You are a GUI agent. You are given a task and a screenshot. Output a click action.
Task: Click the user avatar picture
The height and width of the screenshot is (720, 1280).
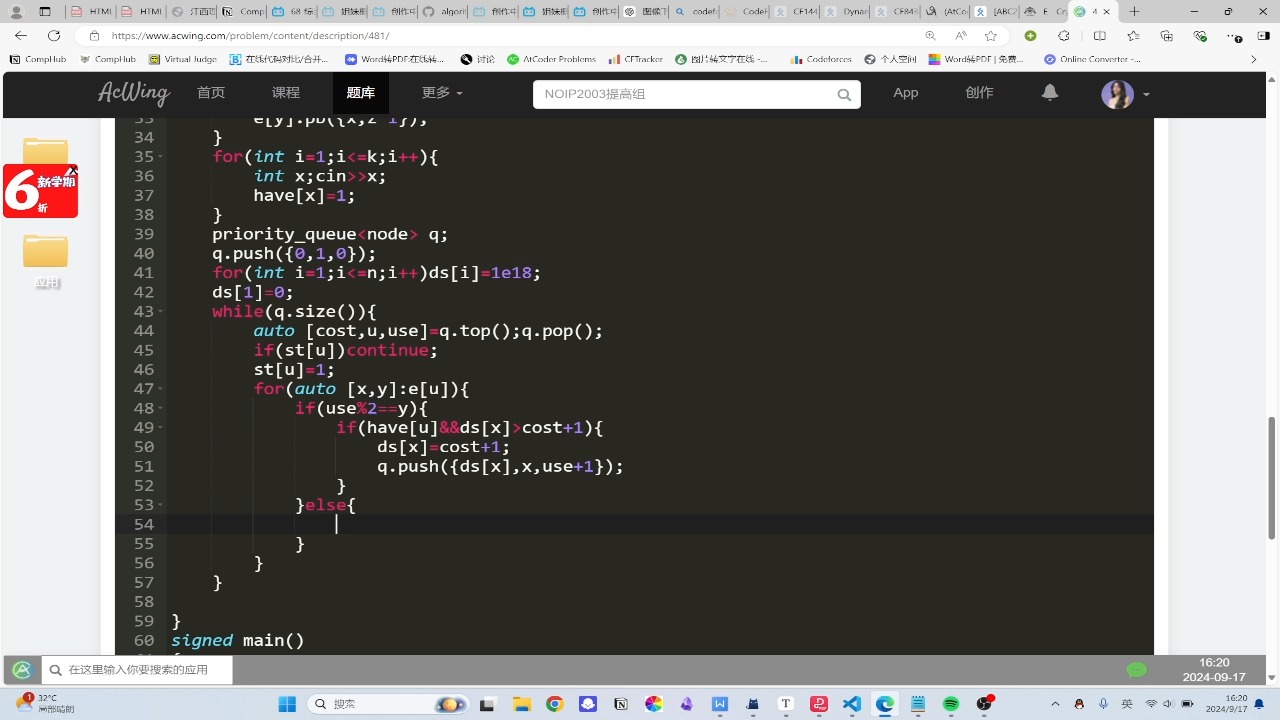1117,95
